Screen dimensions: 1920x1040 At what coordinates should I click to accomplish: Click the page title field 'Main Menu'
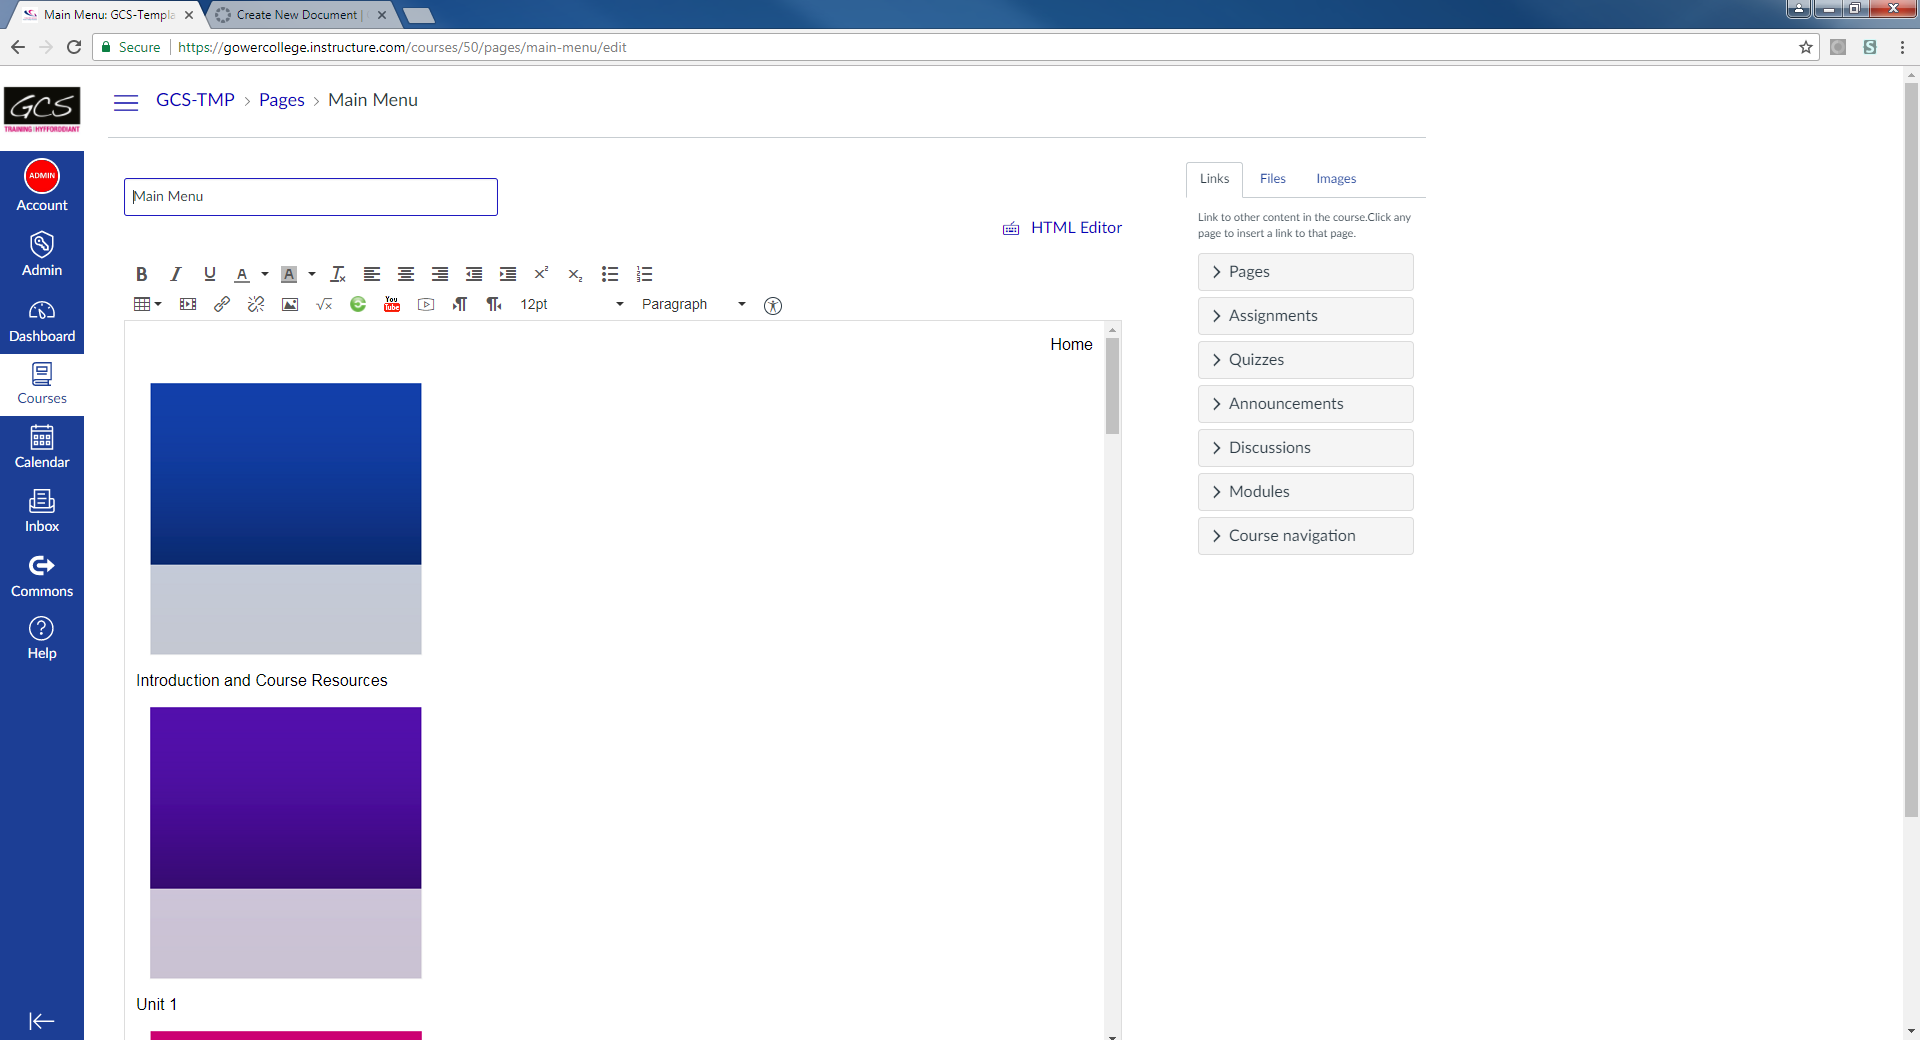(311, 197)
